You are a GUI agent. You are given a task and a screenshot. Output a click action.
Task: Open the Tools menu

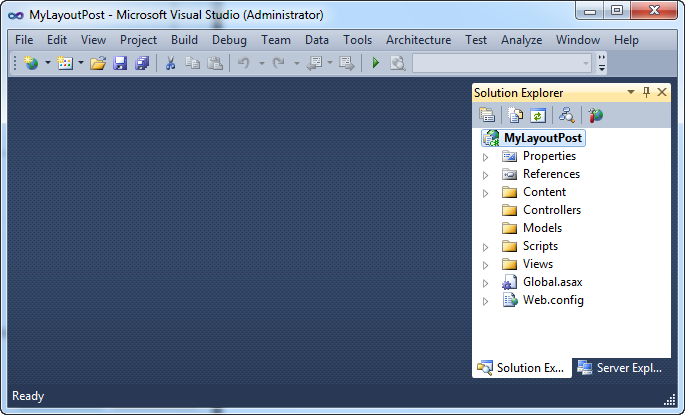(357, 40)
